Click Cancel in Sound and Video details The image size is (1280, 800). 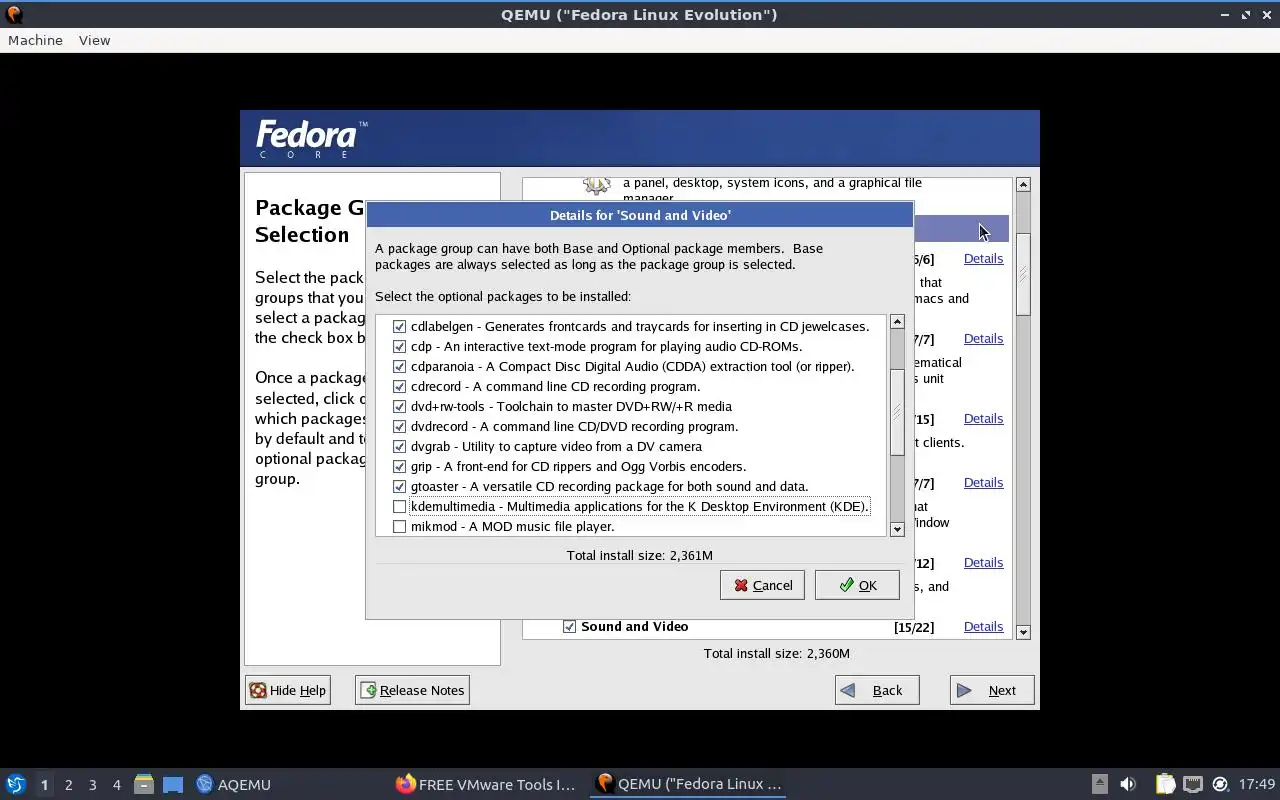762,585
